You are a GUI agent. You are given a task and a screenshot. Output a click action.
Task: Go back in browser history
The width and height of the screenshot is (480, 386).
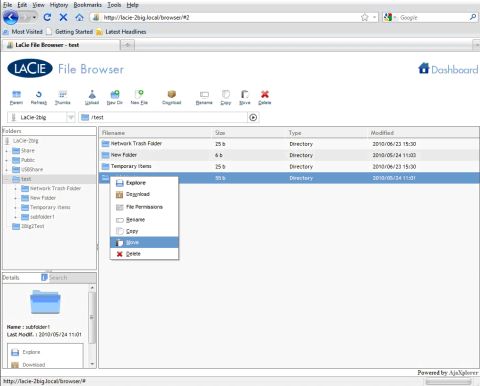pos(11,17)
